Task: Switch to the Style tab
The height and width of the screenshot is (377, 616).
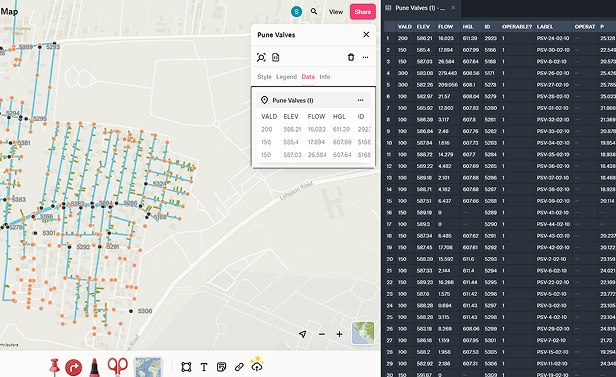Action: (264, 77)
